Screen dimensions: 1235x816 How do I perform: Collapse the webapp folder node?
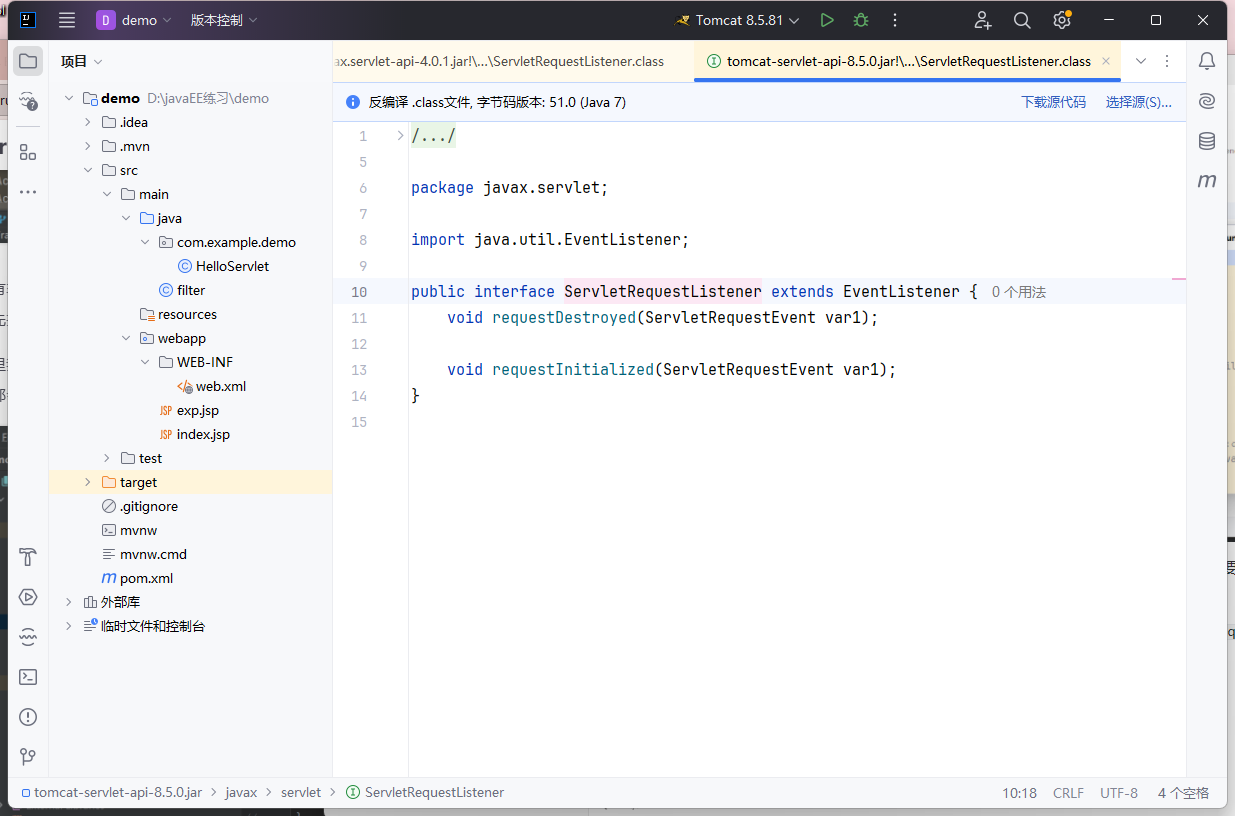(126, 338)
